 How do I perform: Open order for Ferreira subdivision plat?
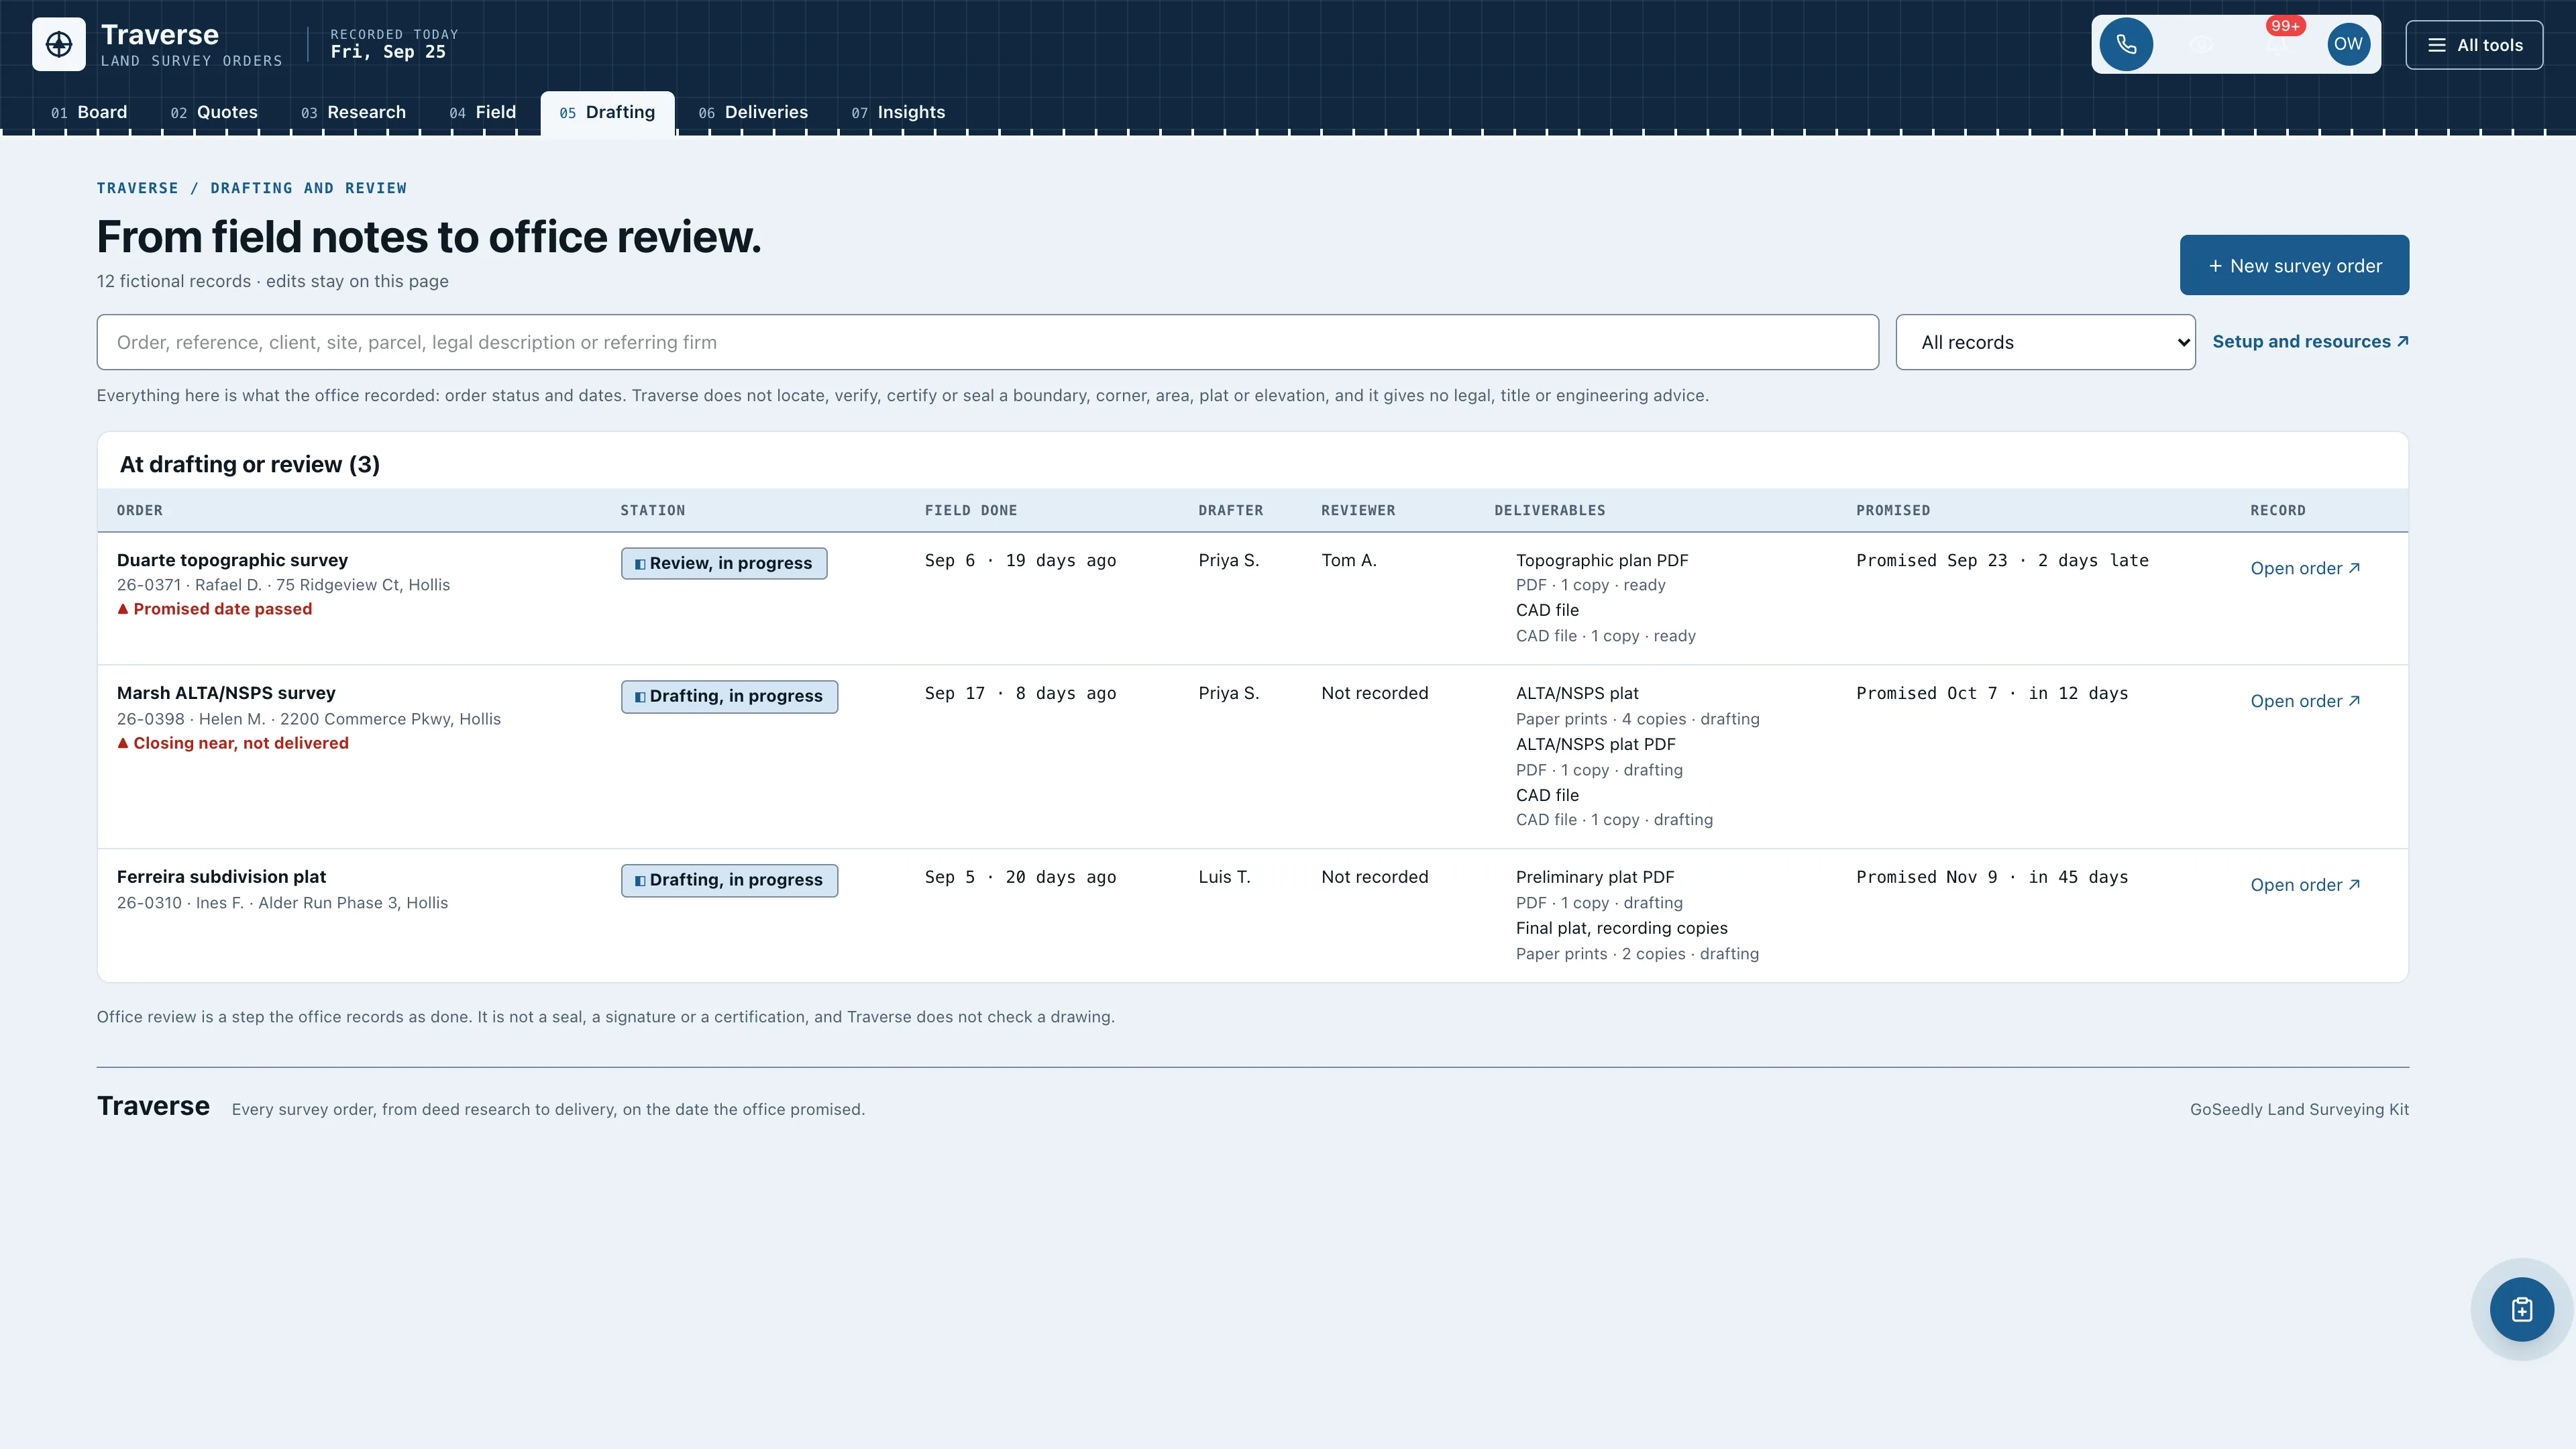pos(2305,885)
